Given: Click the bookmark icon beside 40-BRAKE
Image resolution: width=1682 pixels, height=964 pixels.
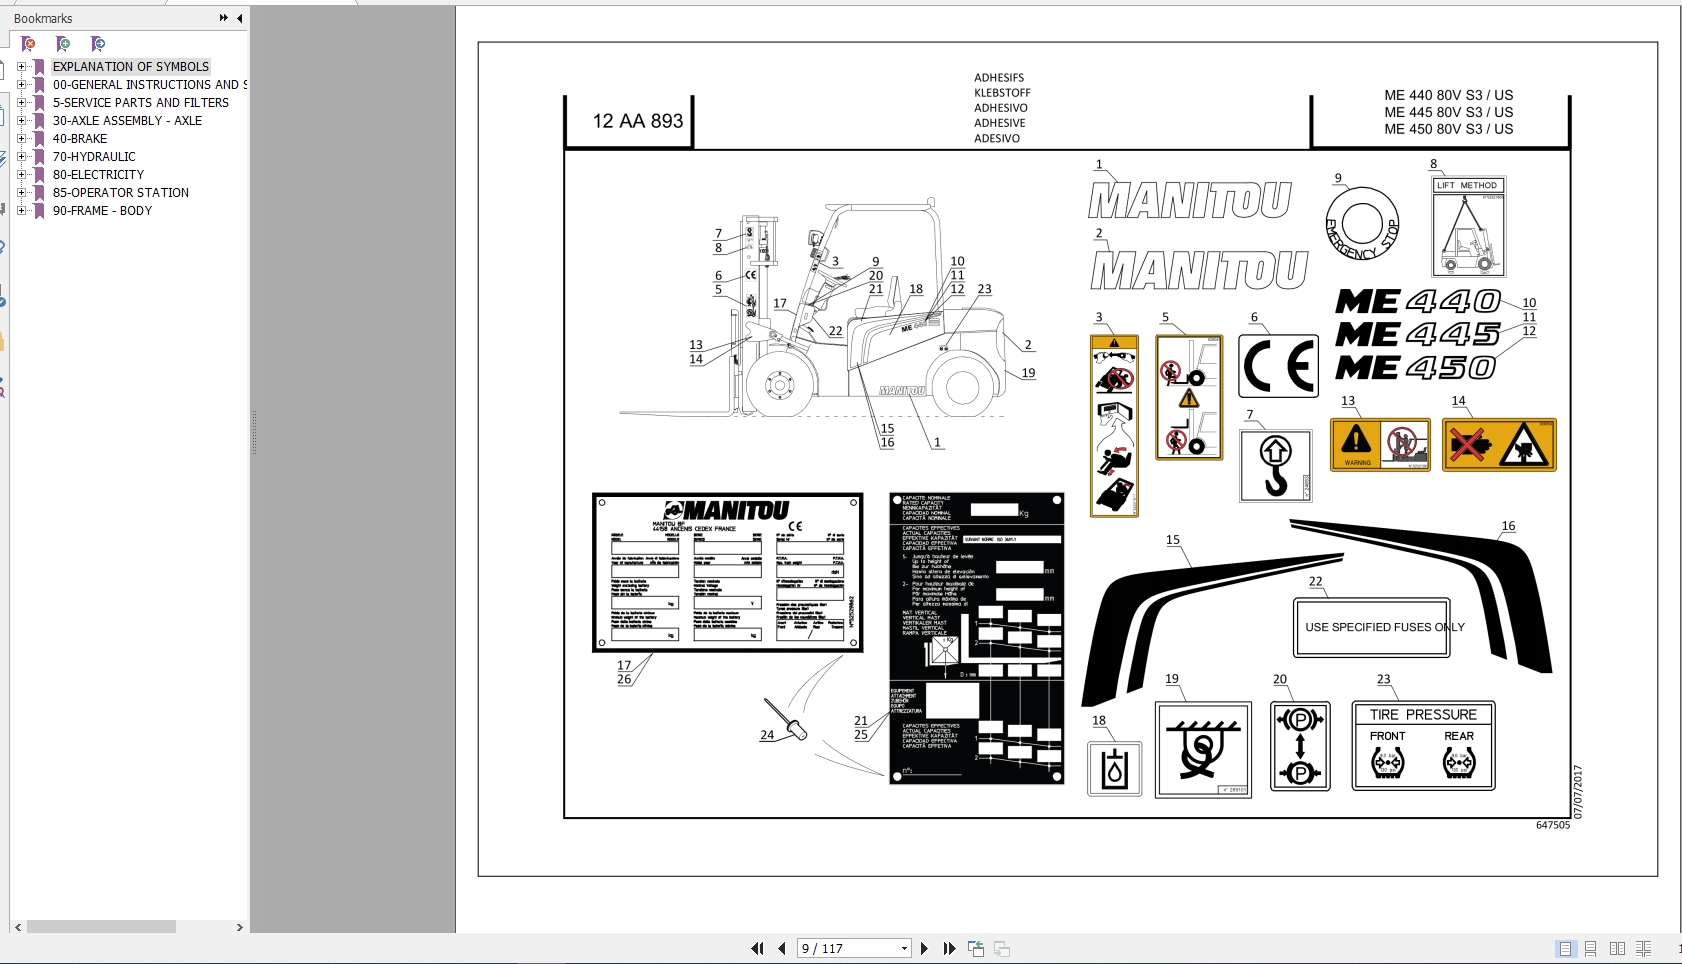Looking at the screenshot, I should [39, 139].
